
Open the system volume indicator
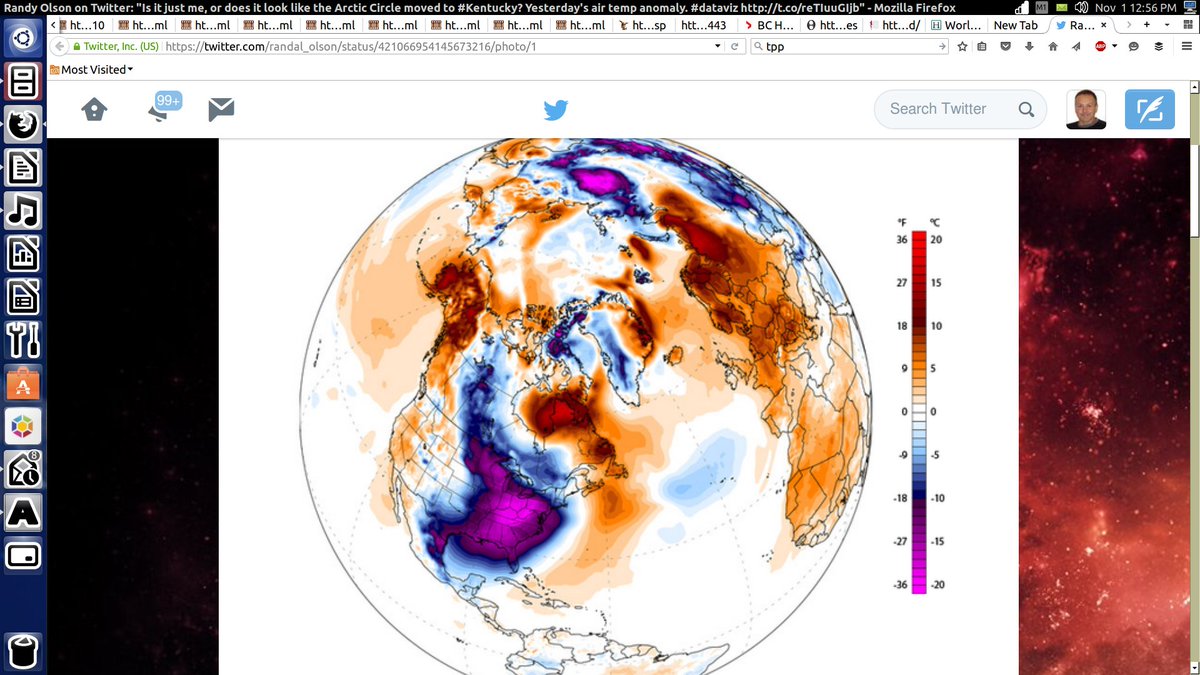(1081, 8)
